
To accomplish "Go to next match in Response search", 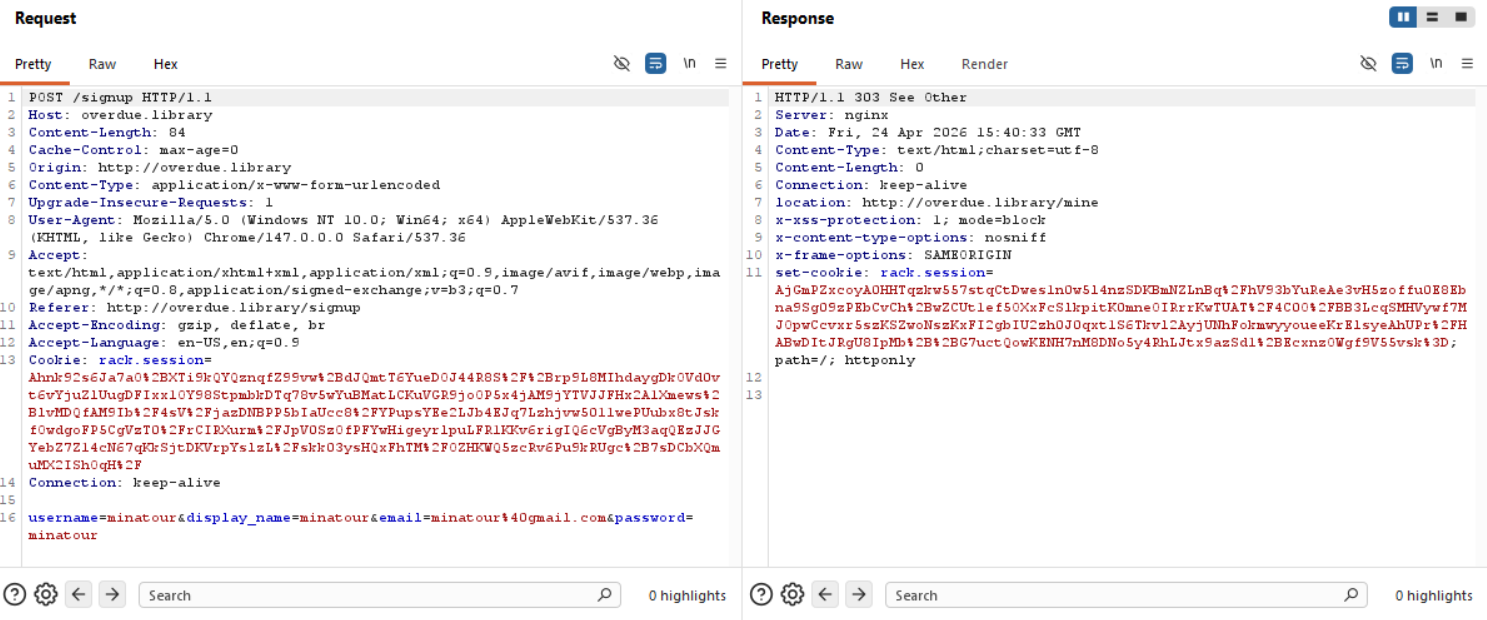I will pyautogui.click(x=859, y=595).
